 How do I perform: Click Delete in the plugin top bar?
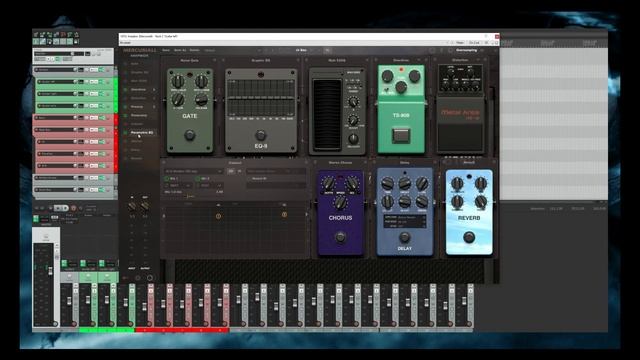click(x=195, y=50)
